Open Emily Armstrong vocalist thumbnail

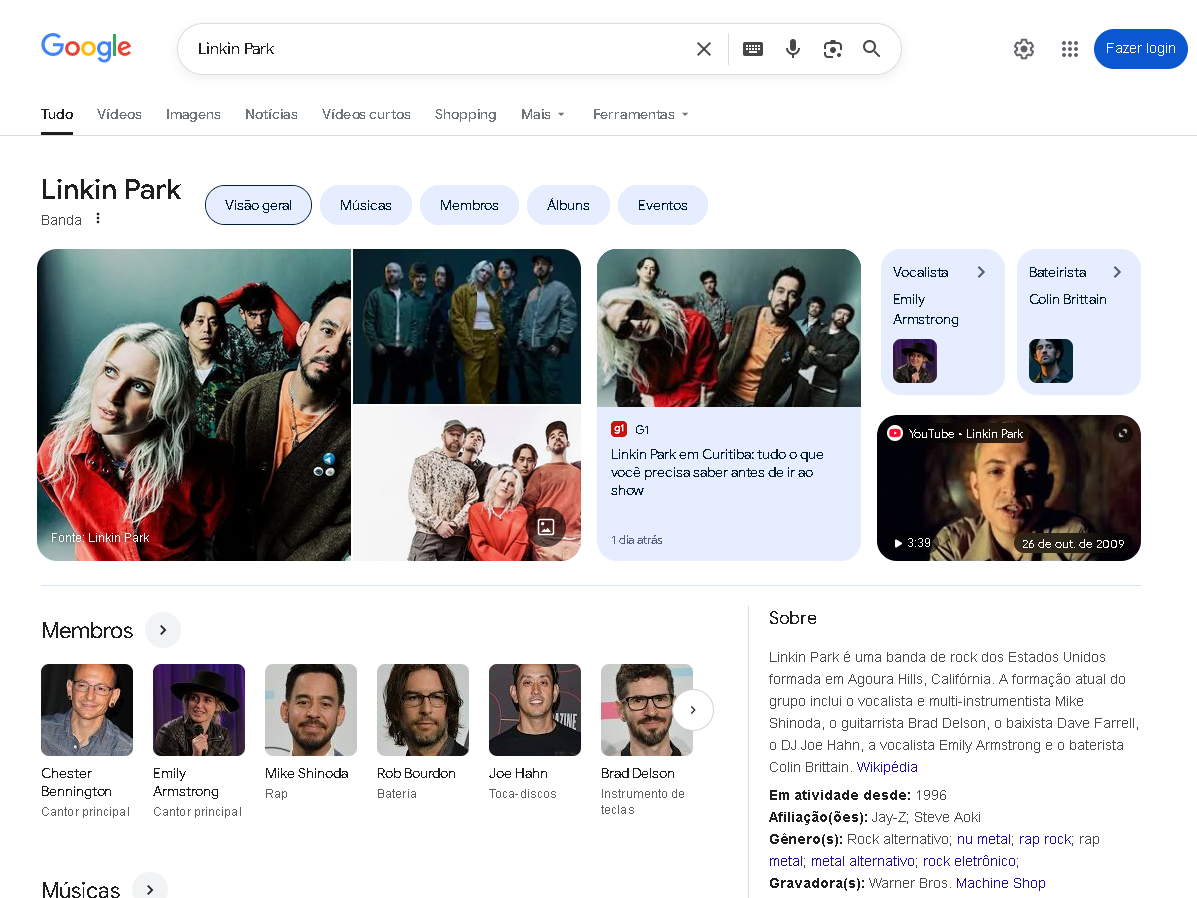tap(915, 360)
